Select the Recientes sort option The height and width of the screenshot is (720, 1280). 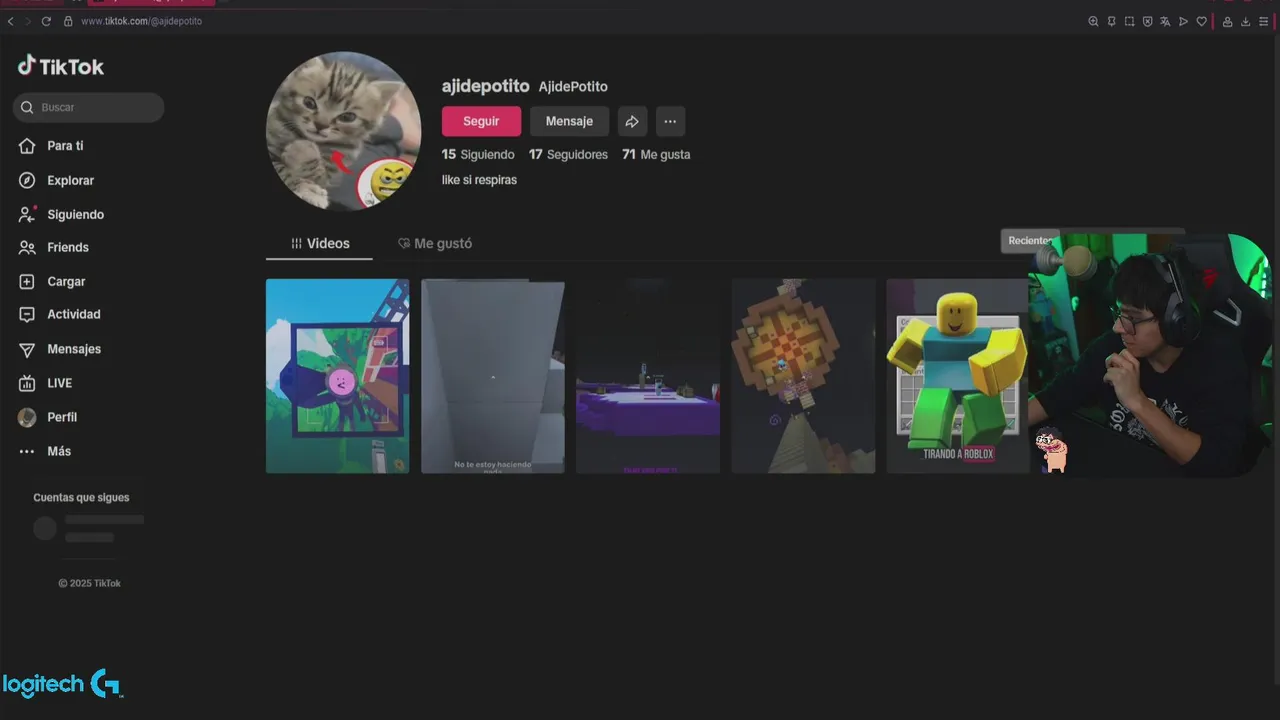(x=1030, y=241)
